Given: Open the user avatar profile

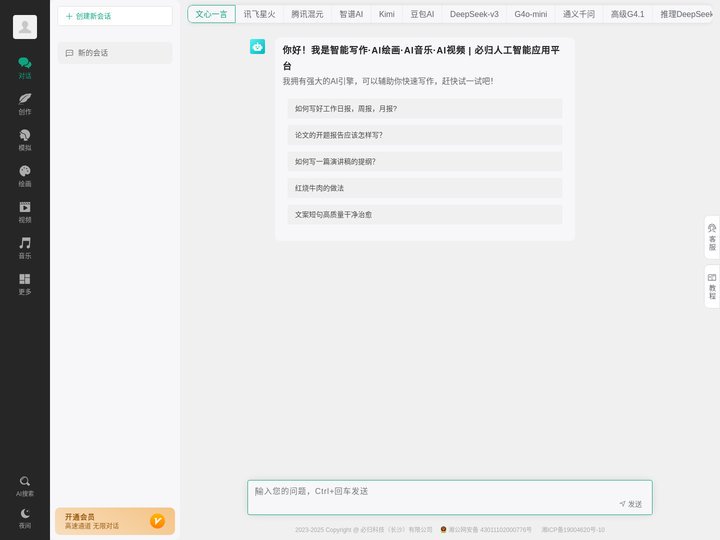Looking at the screenshot, I should [25, 27].
